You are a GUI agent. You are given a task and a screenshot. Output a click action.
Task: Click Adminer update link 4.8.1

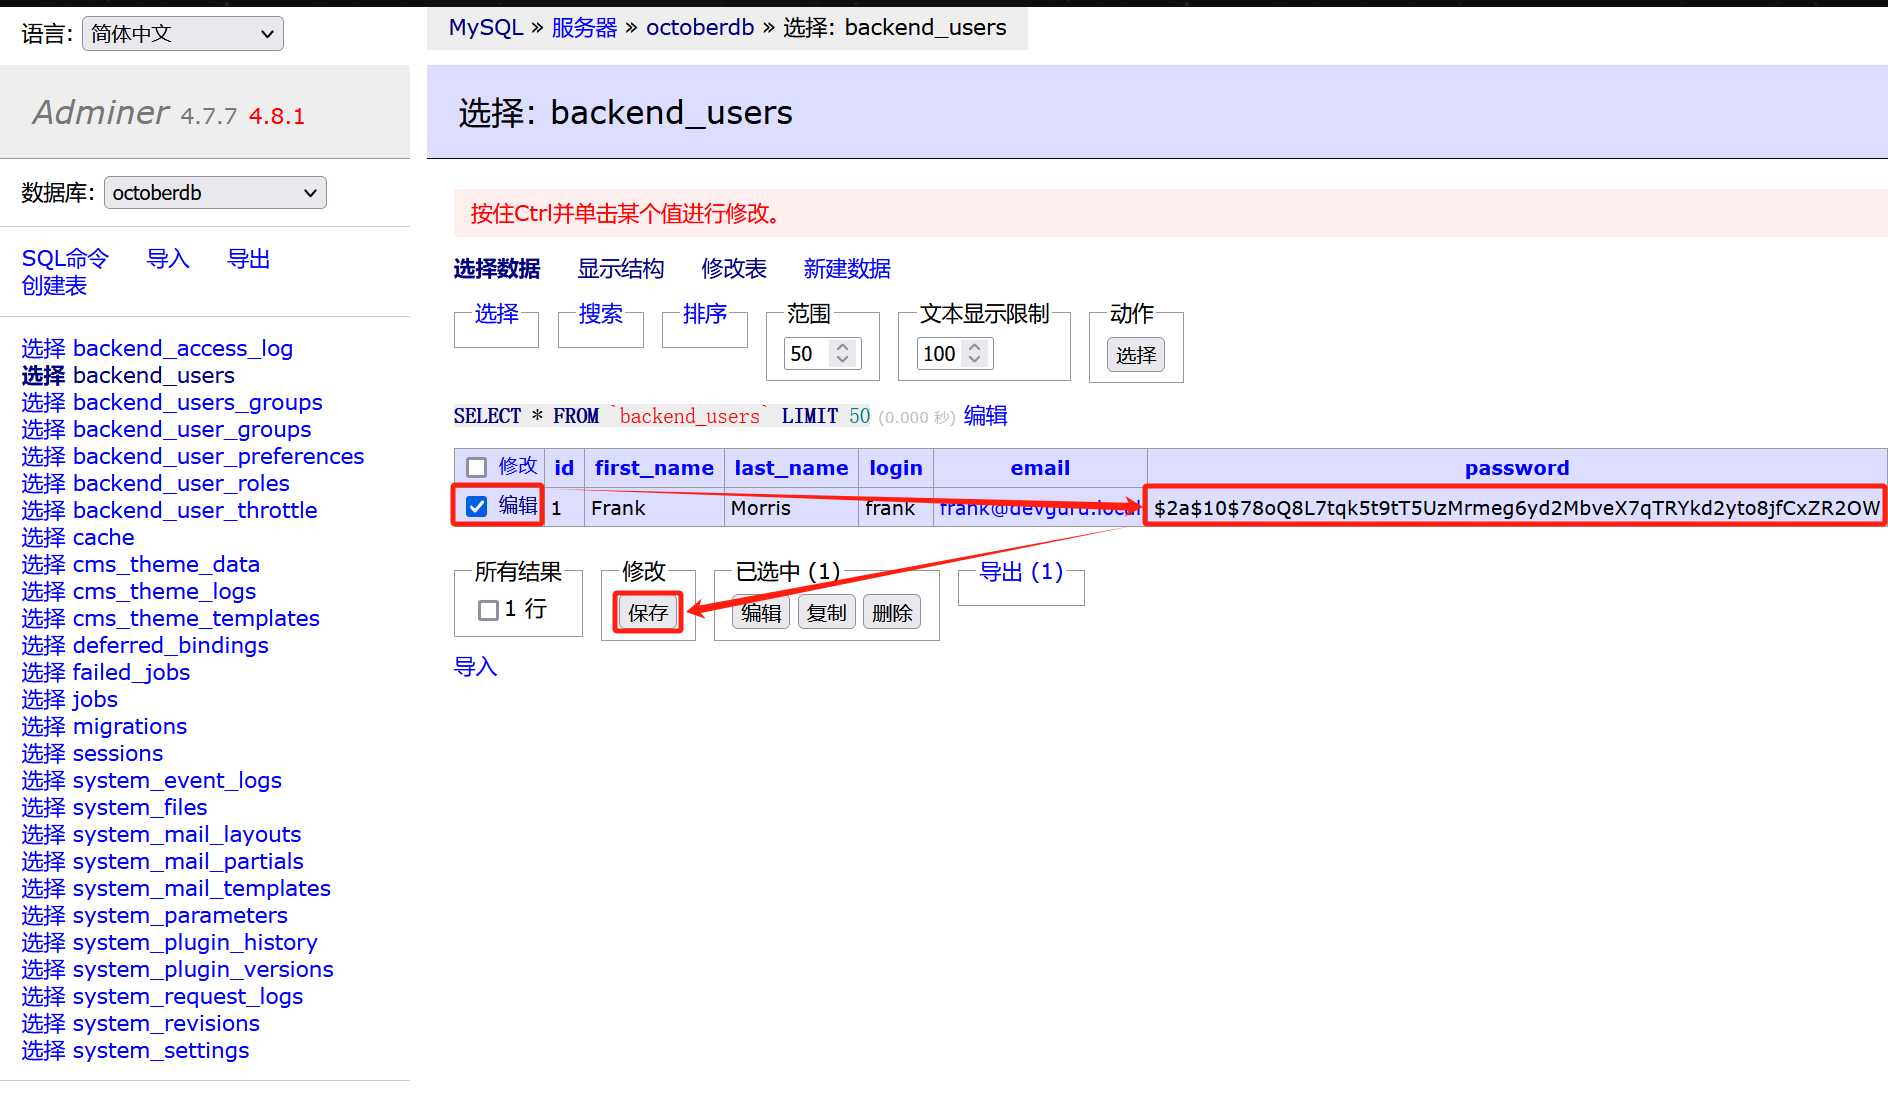tap(276, 115)
